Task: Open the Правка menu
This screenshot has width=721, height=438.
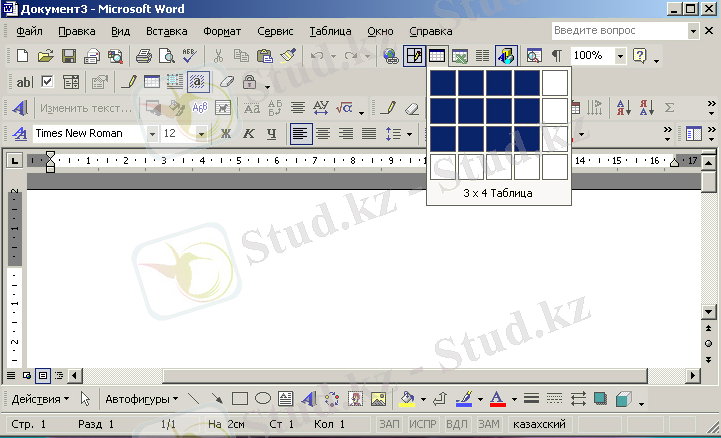Action: coord(77,31)
